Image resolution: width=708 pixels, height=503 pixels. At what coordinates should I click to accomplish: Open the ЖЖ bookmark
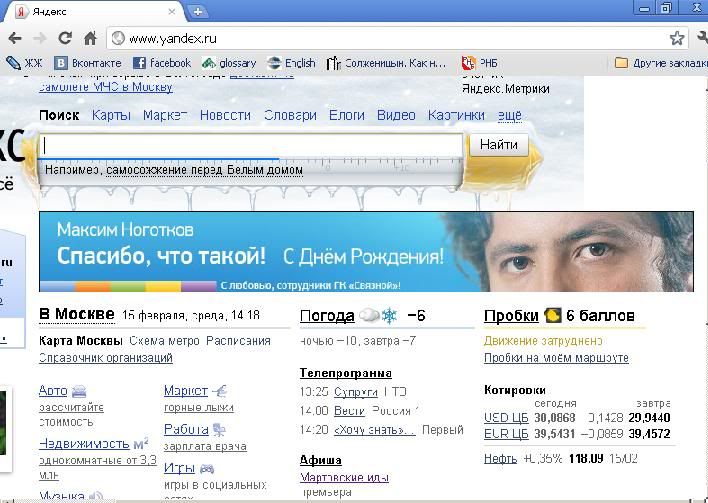point(24,63)
